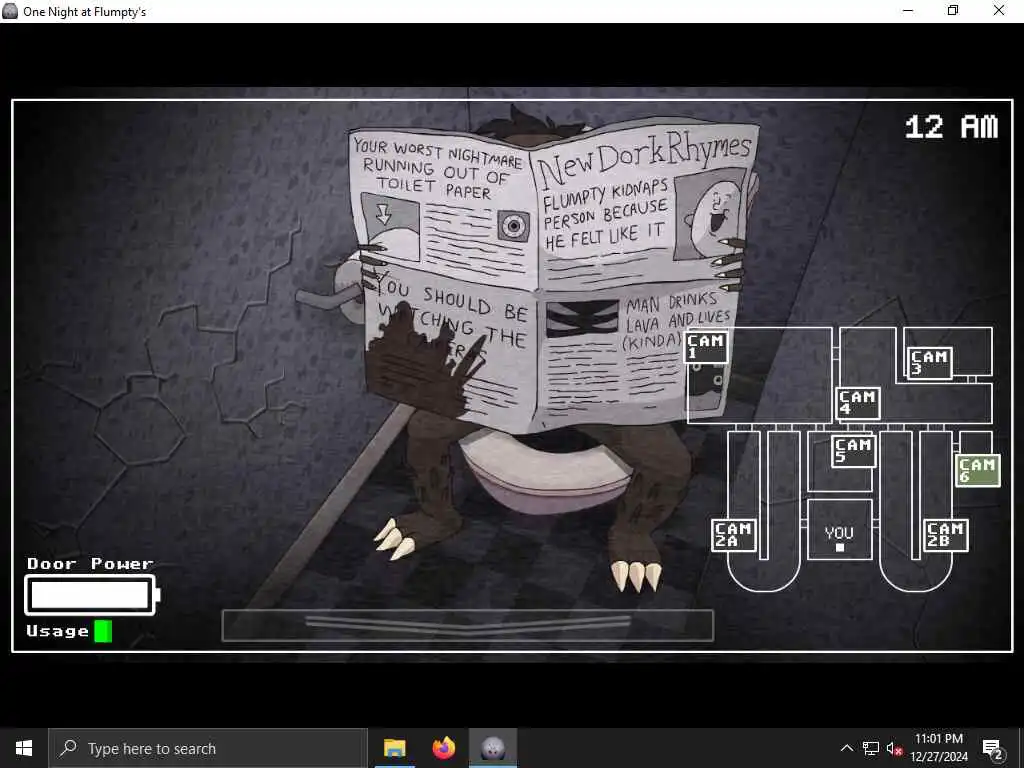Click the green Usage indicator bar
The image size is (1024, 768).
(x=103, y=631)
